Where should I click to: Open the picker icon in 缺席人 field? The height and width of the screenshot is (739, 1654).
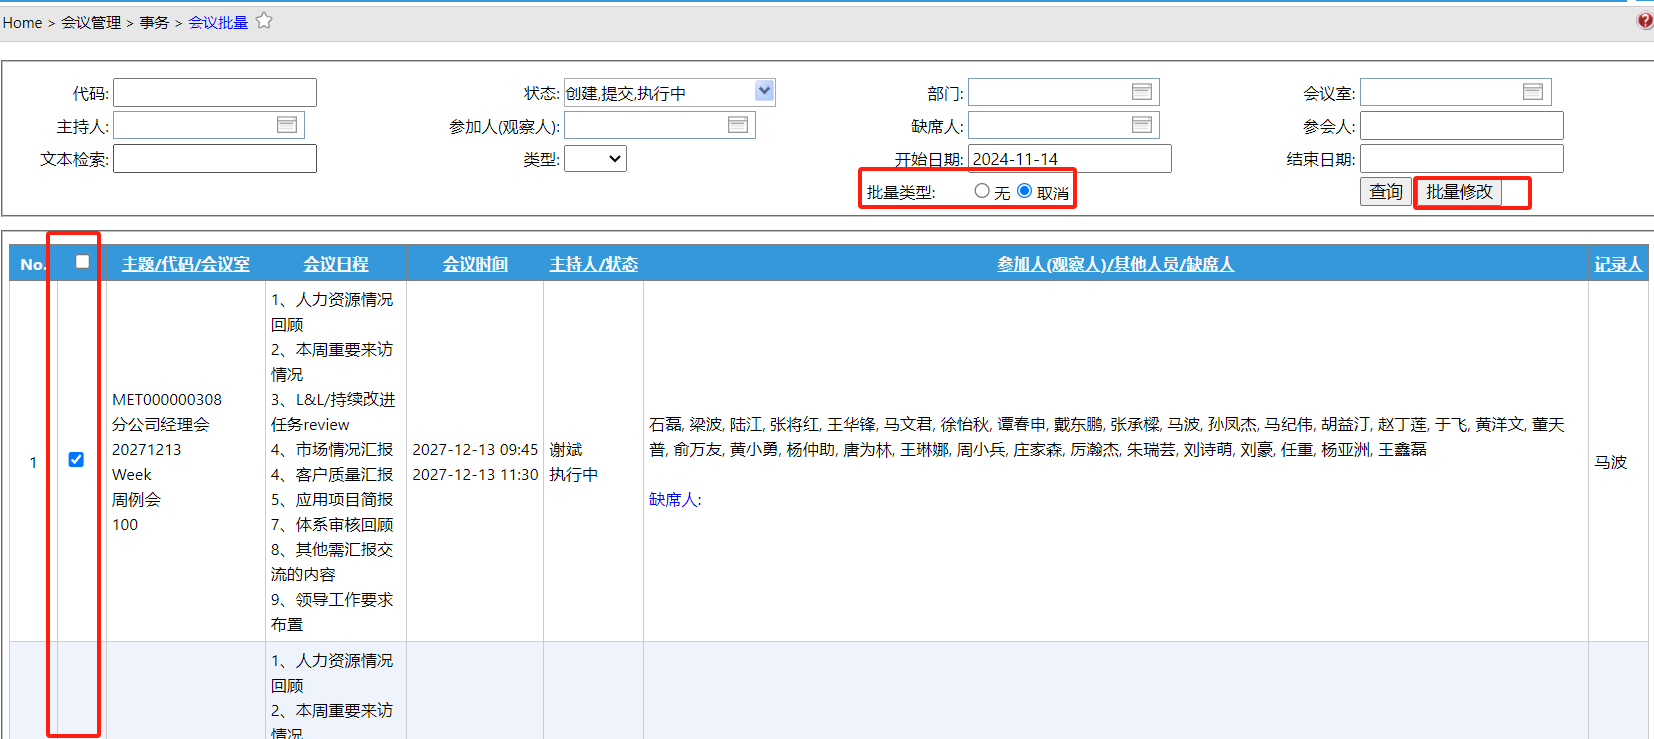1142,125
